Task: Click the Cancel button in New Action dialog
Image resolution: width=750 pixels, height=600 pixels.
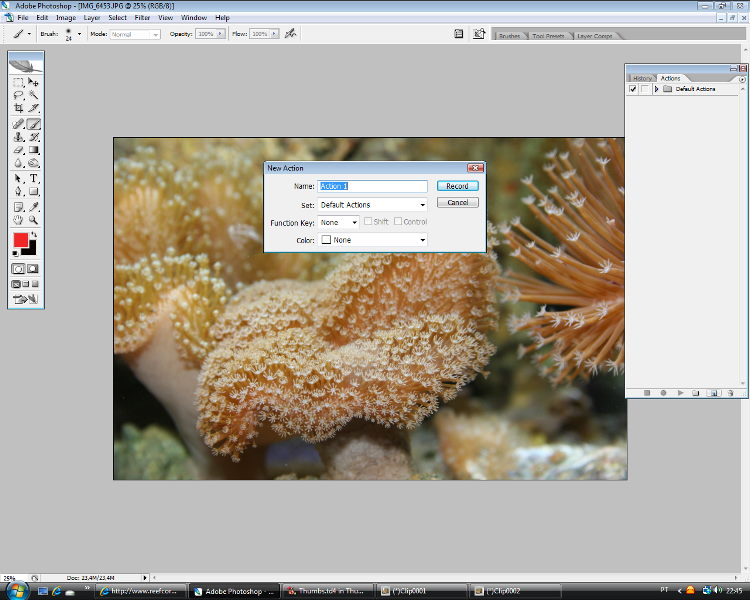Action: click(457, 202)
